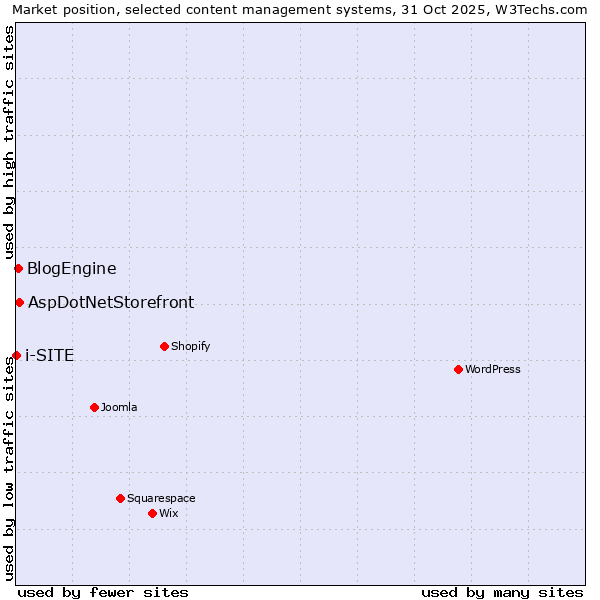The width and height of the screenshot is (600, 600).
Task: Select the i-SITE red marker
Action: tap(16, 355)
